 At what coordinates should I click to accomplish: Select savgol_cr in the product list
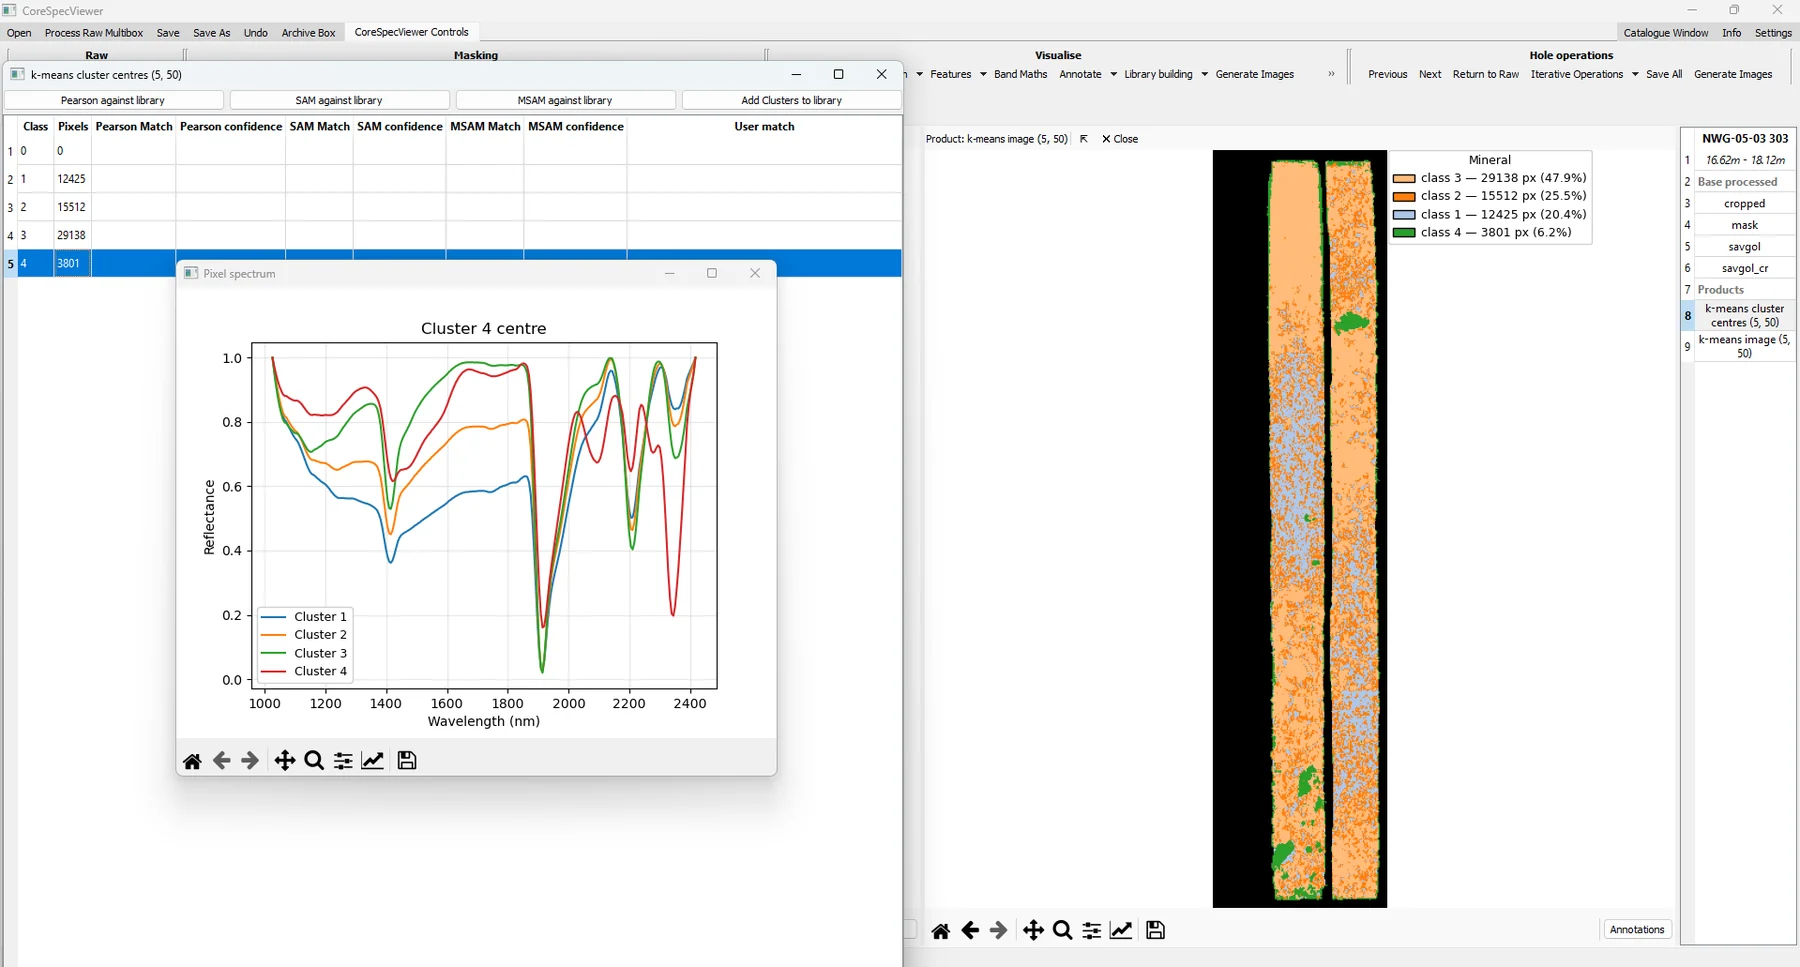point(1744,268)
